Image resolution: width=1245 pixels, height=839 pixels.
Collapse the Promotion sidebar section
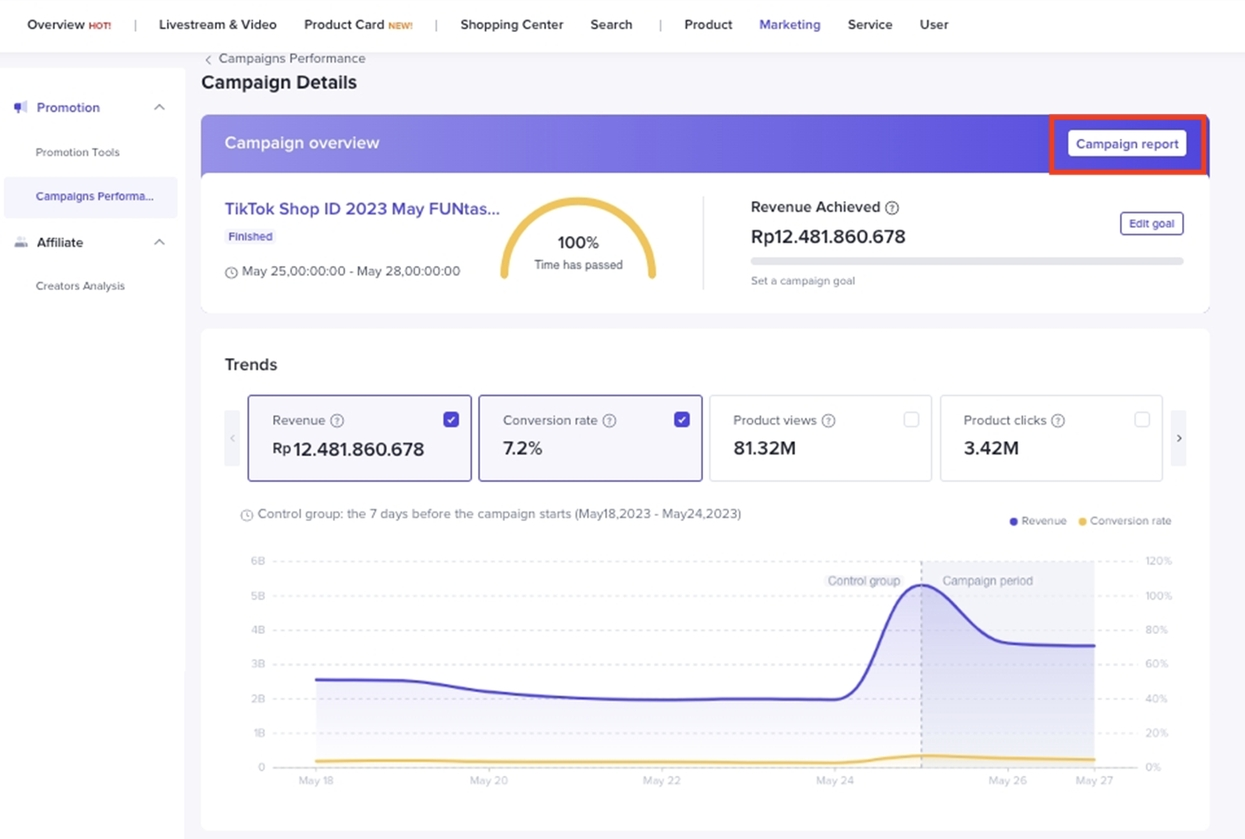click(x=159, y=107)
